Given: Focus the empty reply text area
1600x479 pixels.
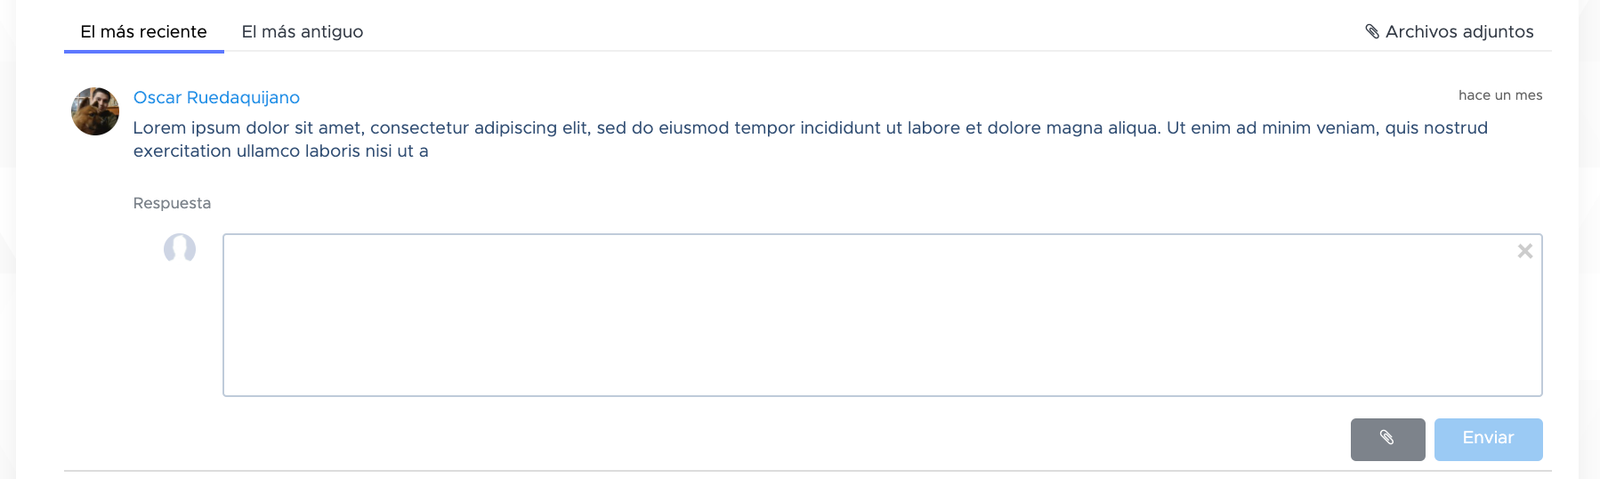Looking at the screenshot, I should pyautogui.click(x=882, y=315).
